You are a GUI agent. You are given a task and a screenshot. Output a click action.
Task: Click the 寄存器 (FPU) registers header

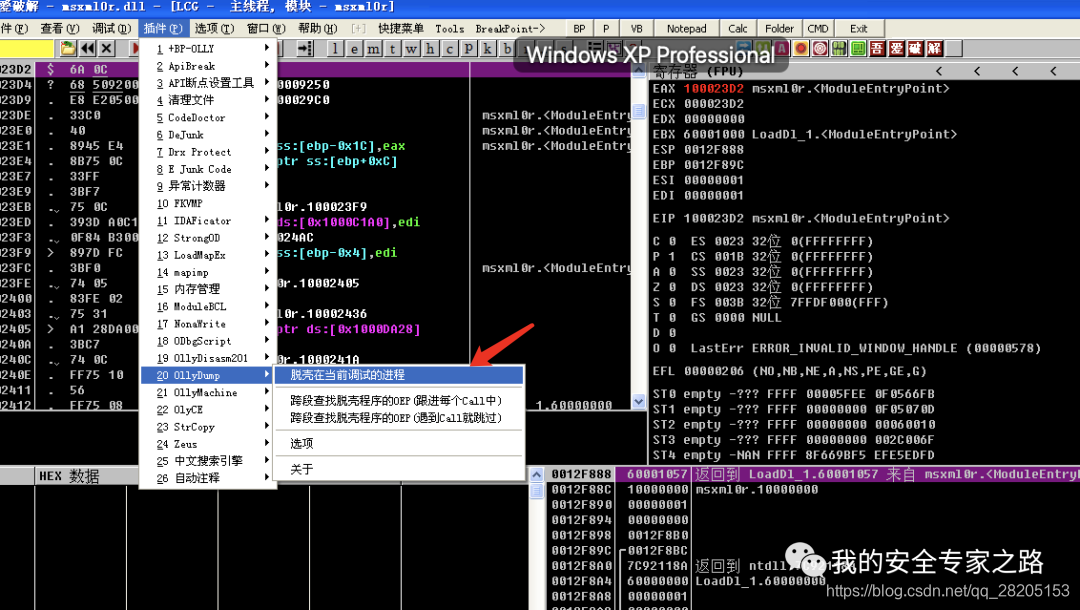click(698, 72)
